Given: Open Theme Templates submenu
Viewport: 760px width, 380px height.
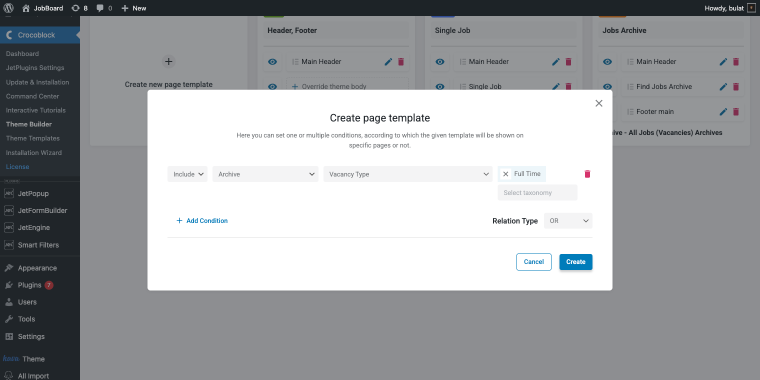Looking at the screenshot, I should (x=33, y=139).
